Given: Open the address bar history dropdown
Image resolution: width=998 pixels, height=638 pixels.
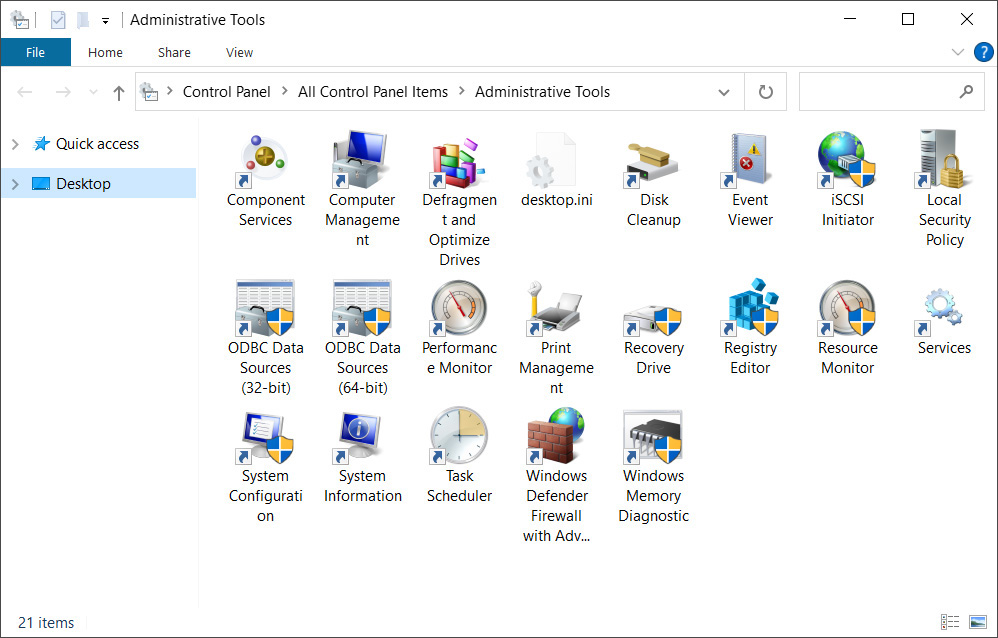Looking at the screenshot, I should (723, 91).
